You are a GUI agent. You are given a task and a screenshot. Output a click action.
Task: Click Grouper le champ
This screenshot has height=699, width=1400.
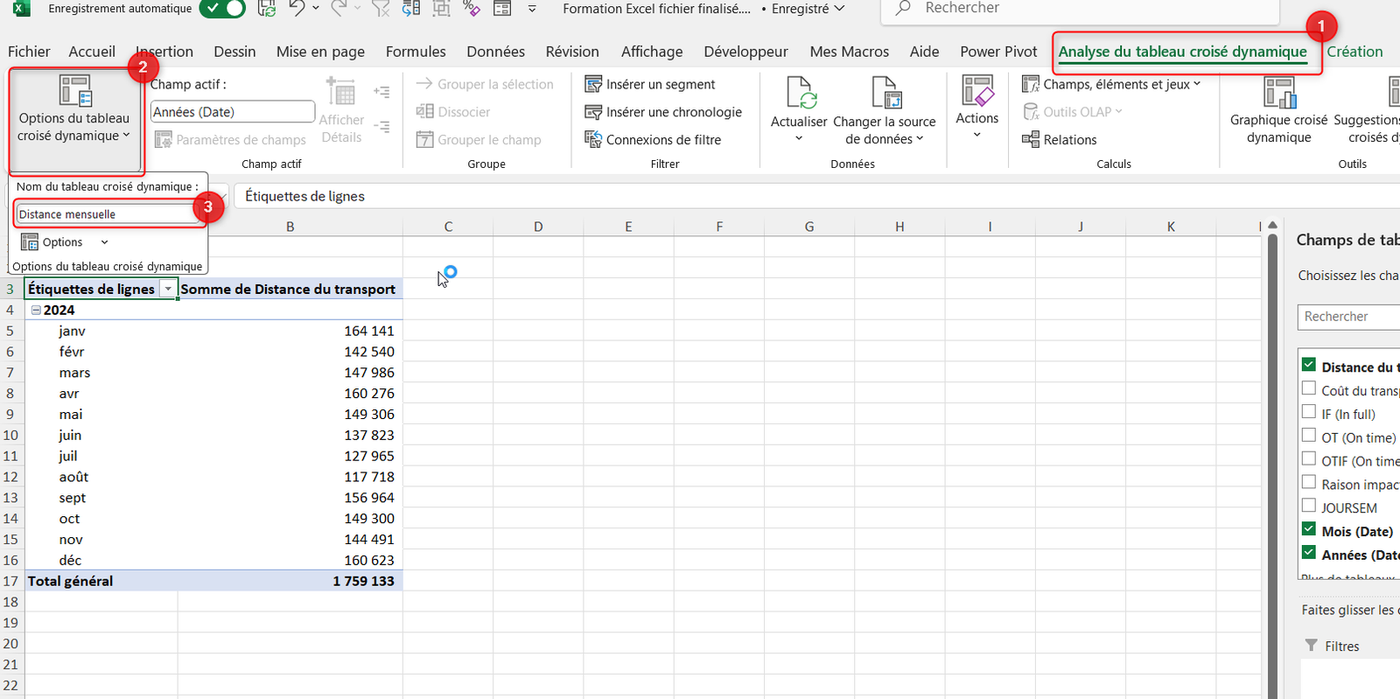(x=478, y=140)
